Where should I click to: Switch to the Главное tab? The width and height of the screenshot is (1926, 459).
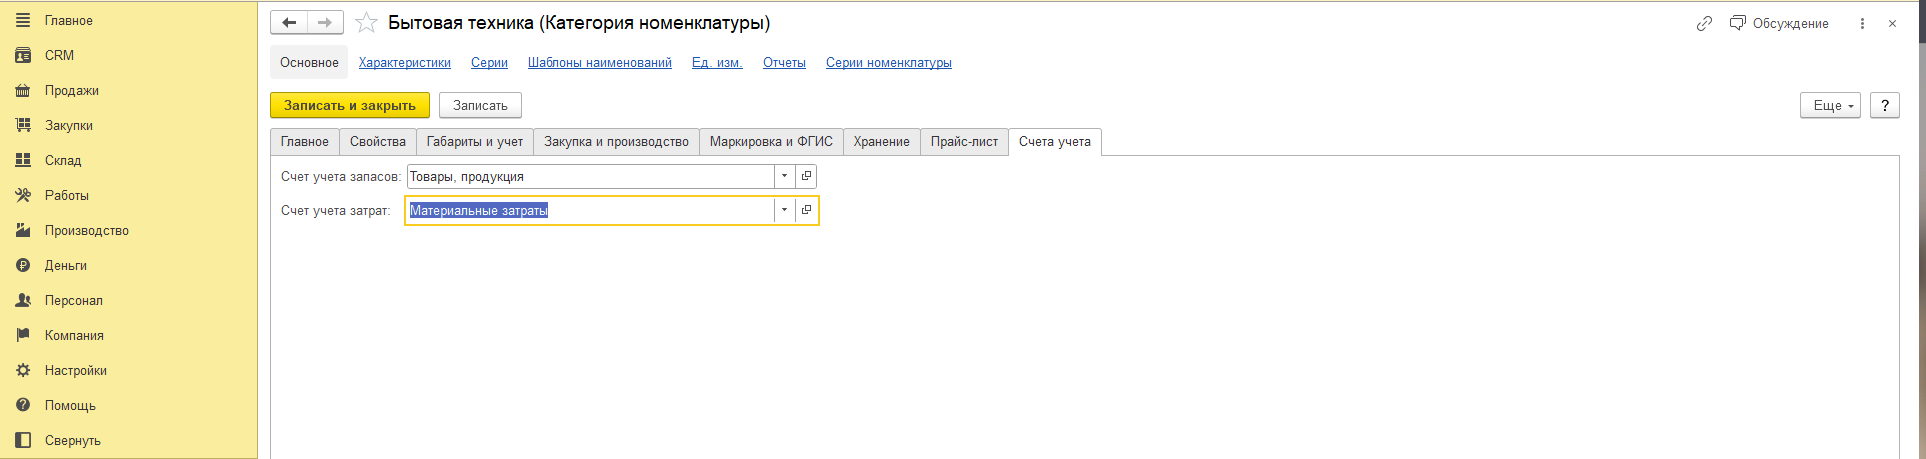[305, 142]
